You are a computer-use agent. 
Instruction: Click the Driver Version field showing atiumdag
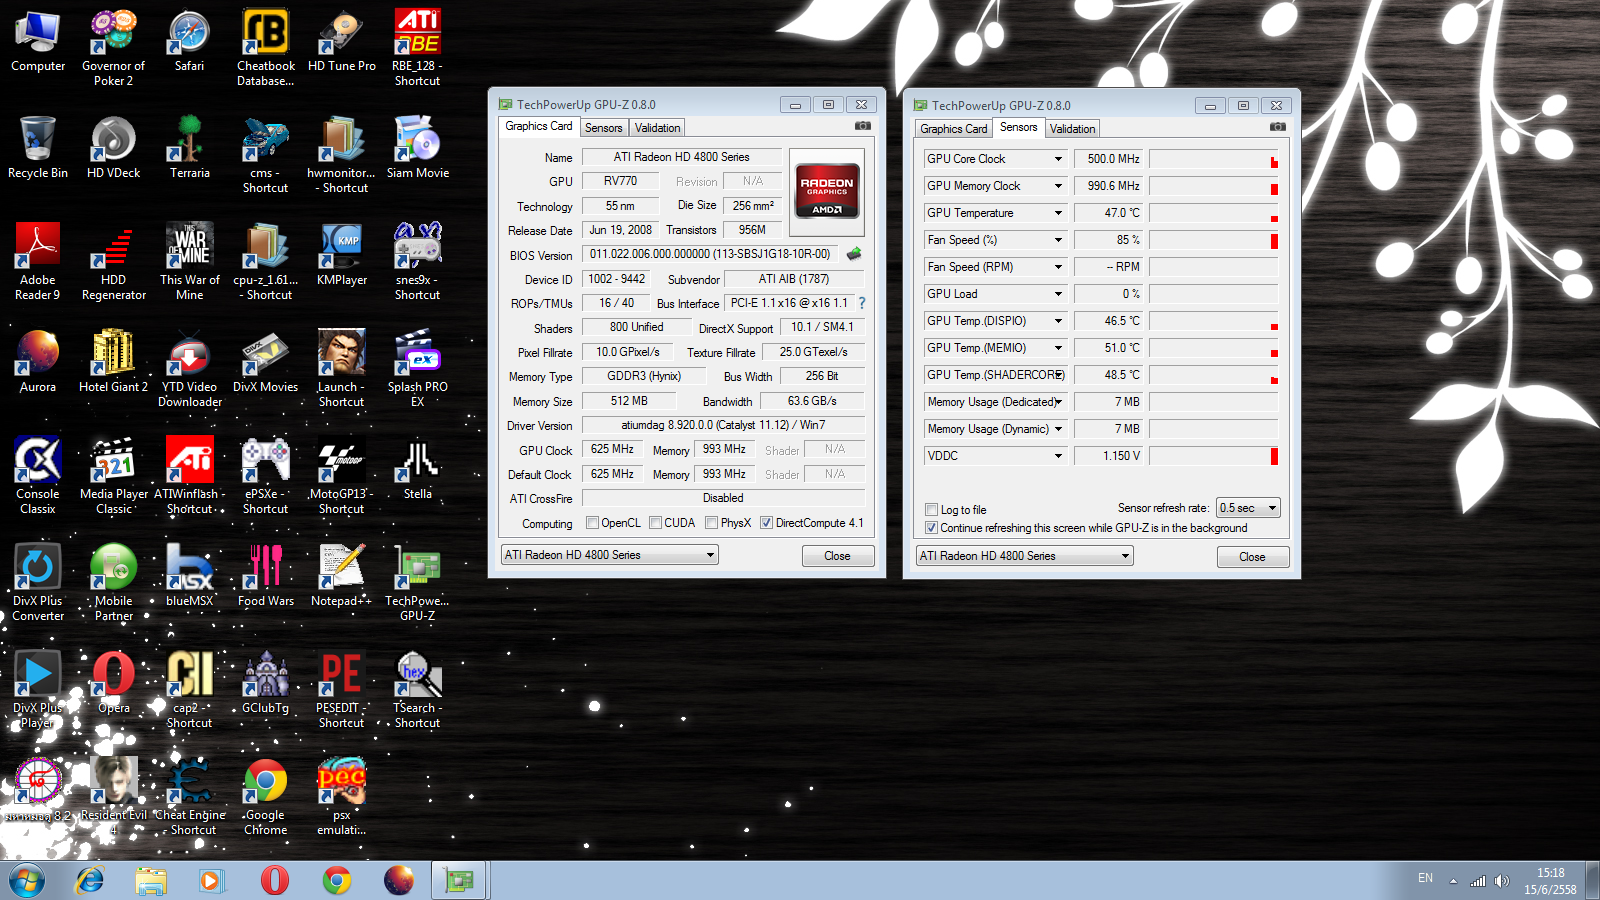pyautogui.click(x=723, y=425)
